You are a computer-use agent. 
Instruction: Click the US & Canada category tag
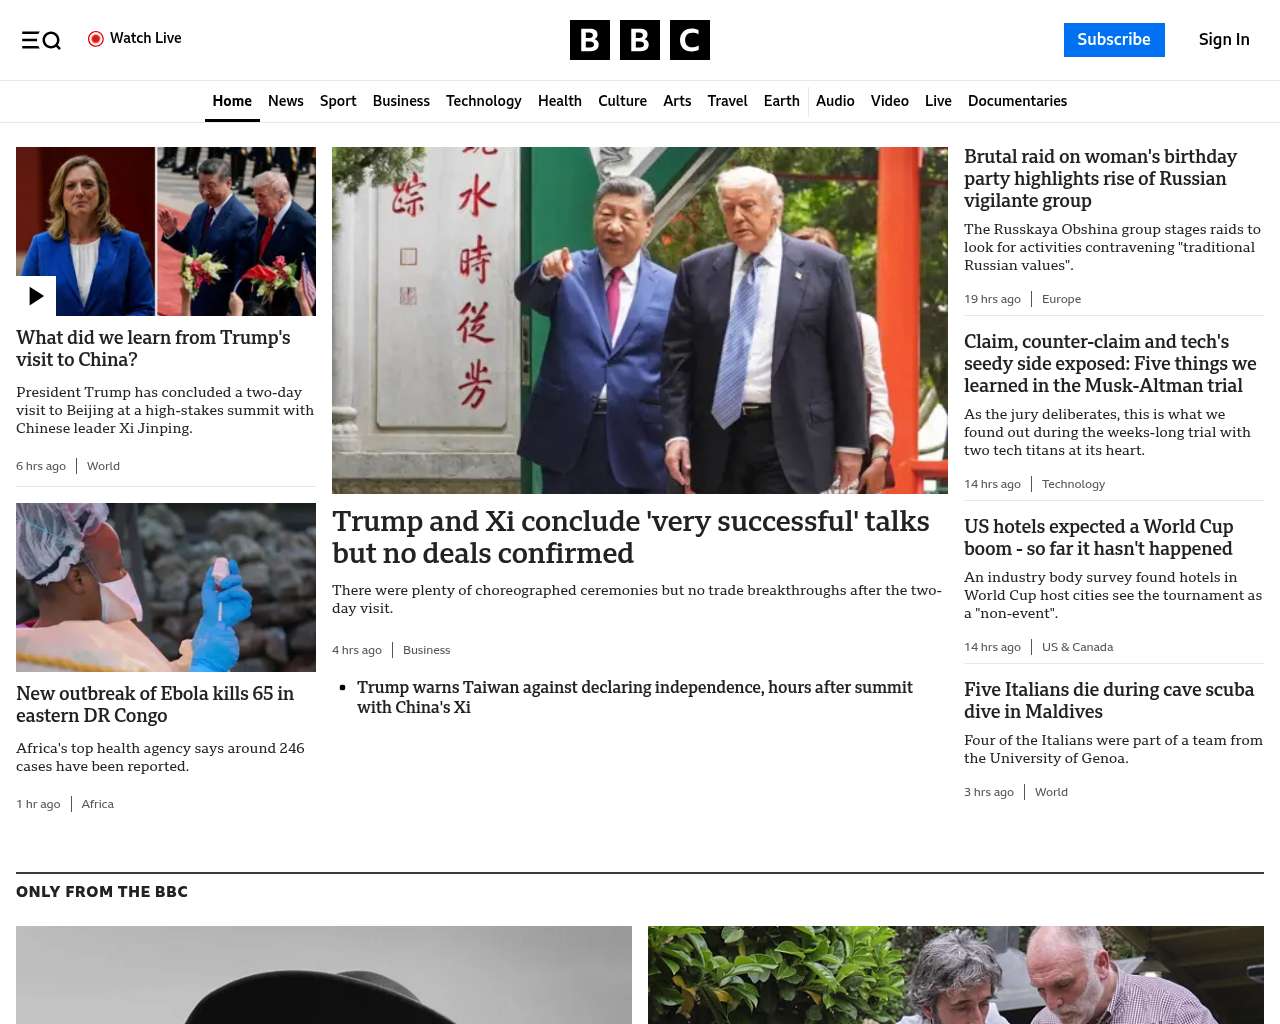click(1077, 647)
